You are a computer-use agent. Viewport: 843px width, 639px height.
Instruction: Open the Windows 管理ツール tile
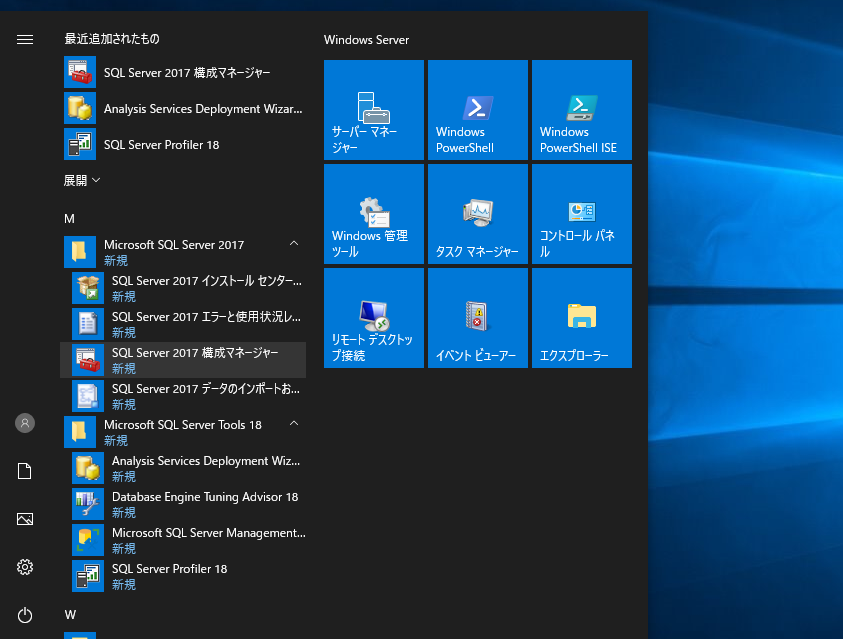tap(374, 214)
